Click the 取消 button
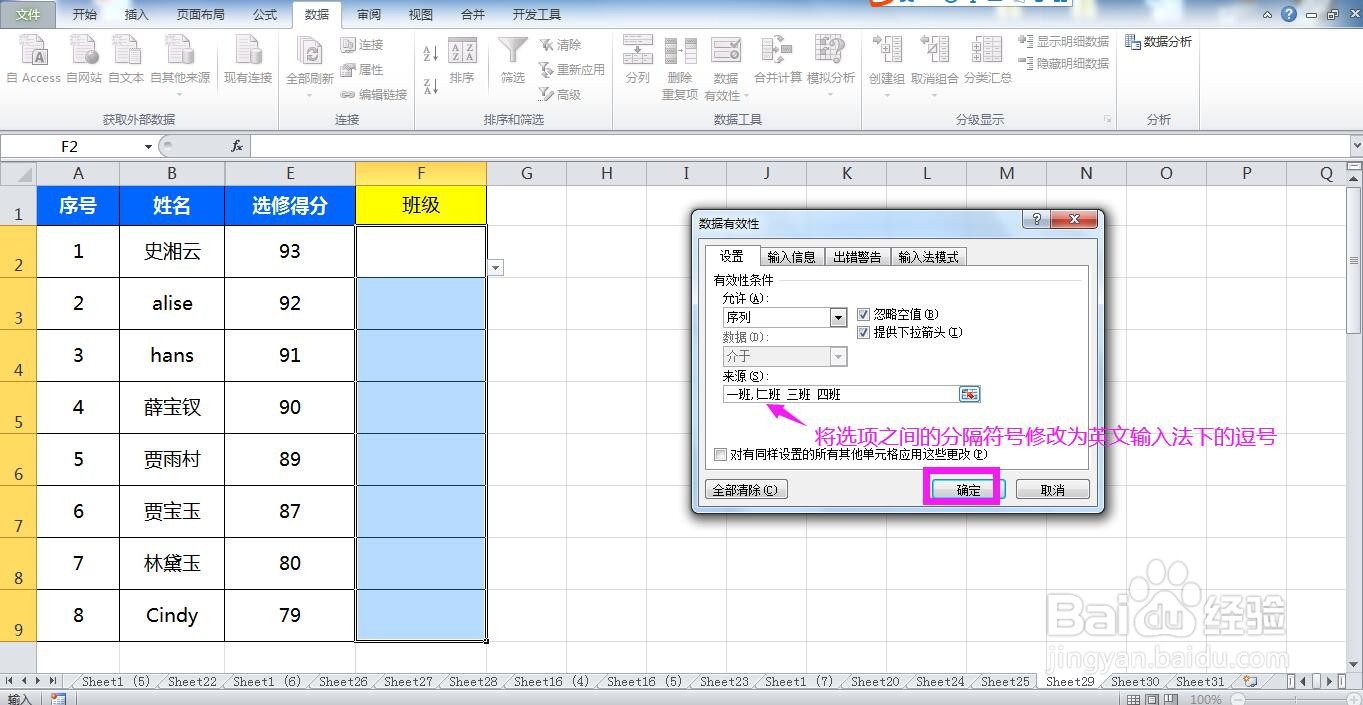The image size is (1363, 705). point(1052,490)
